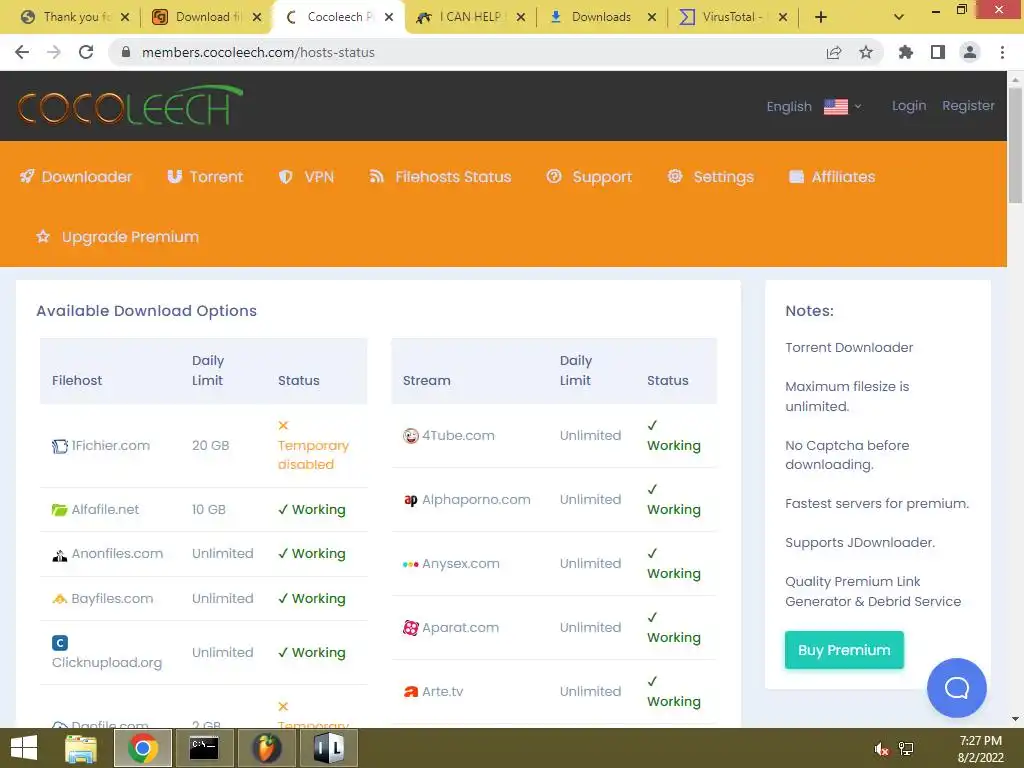This screenshot has width=1024, height=768.
Task: Reload the current page
Action: [x=86, y=52]
